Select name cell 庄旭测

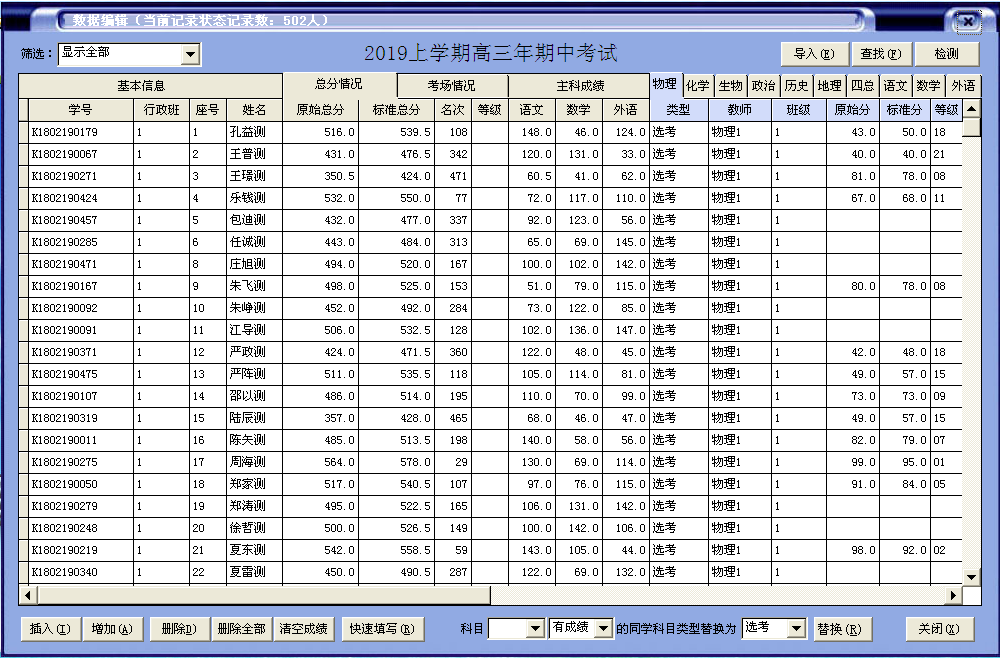[x=254, y=265]
